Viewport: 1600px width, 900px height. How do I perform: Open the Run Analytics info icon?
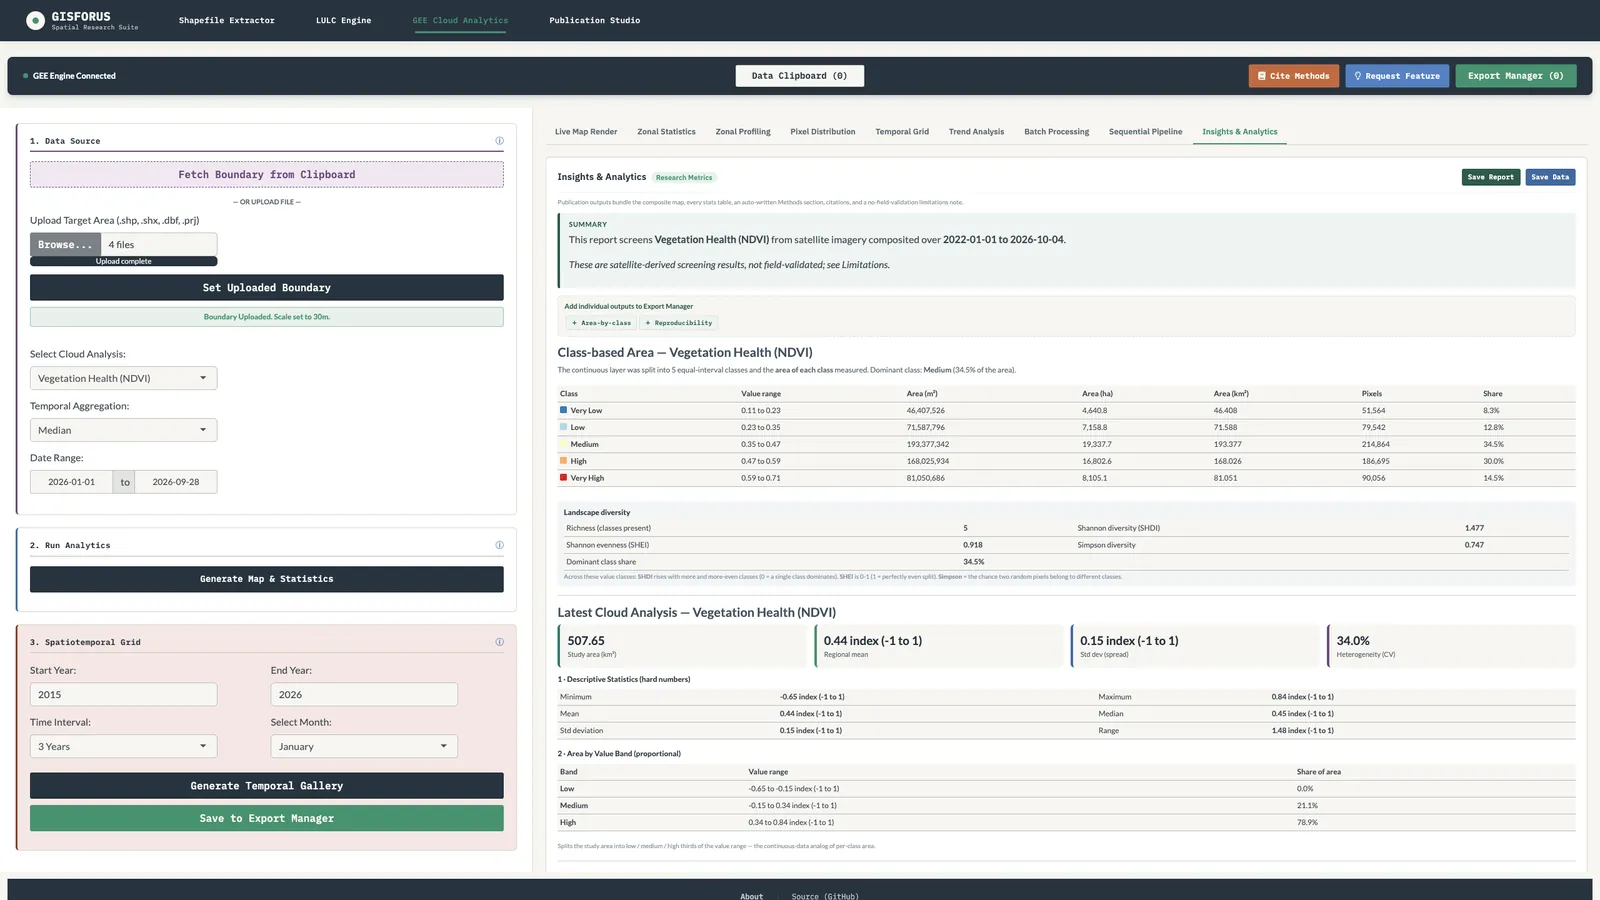point(499,545)
